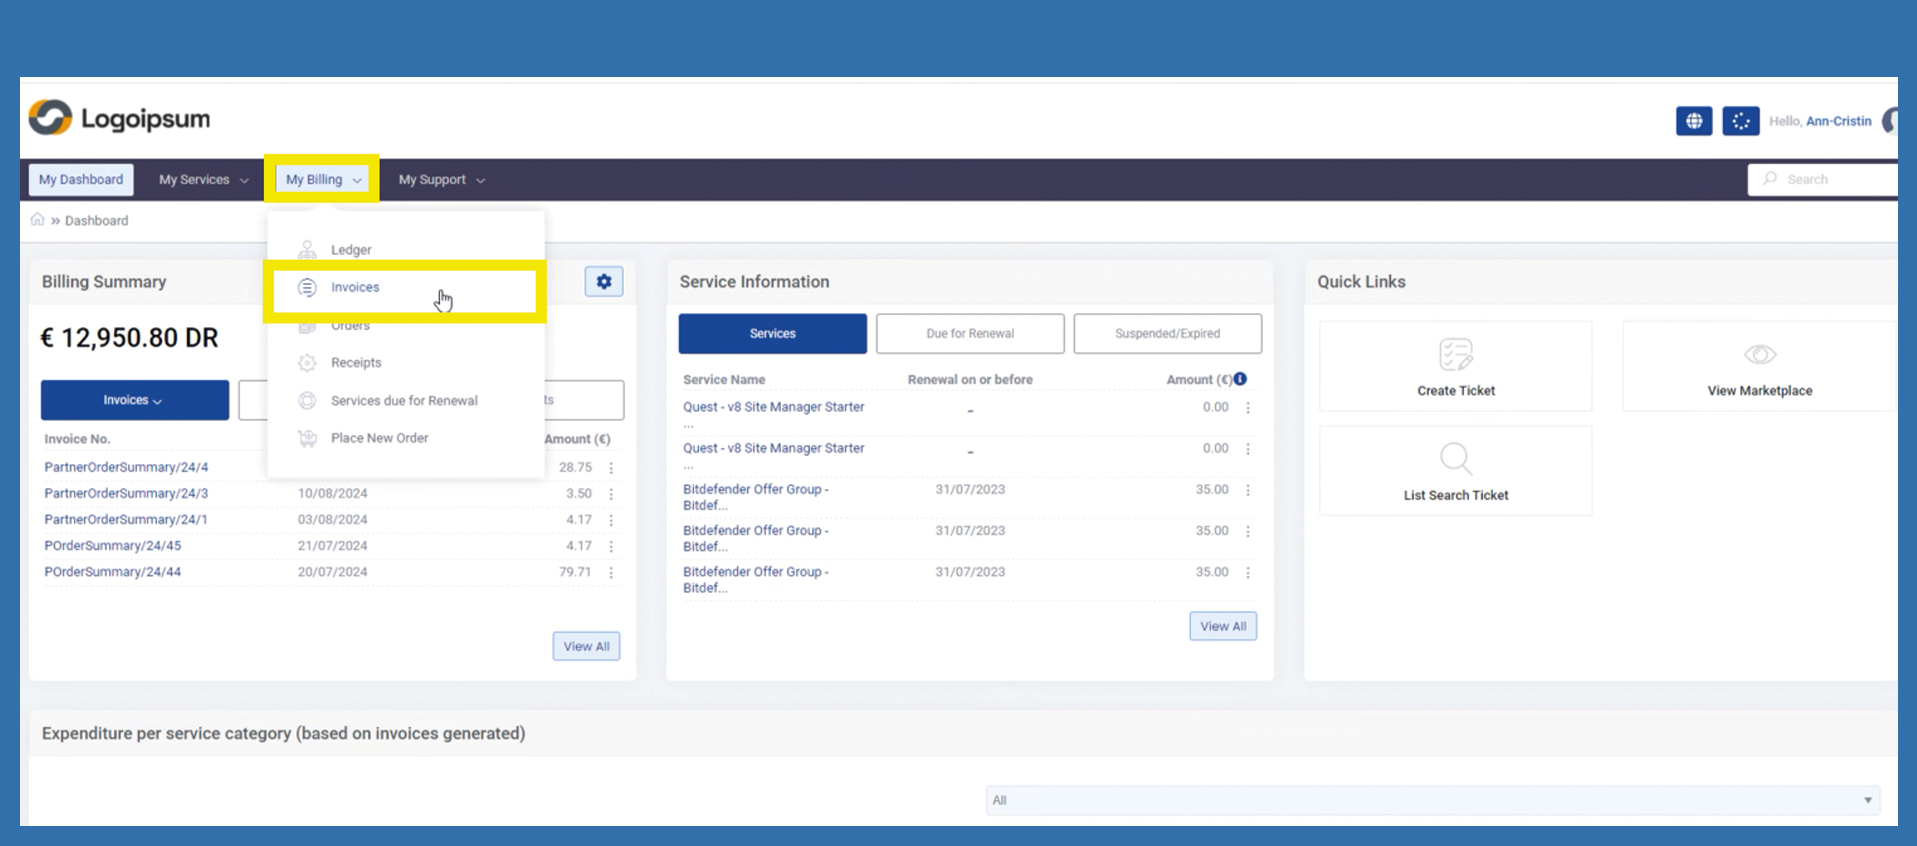Expand the My Support dropdown menu
The image size is (1917, 846).
[x=441, y=180]
